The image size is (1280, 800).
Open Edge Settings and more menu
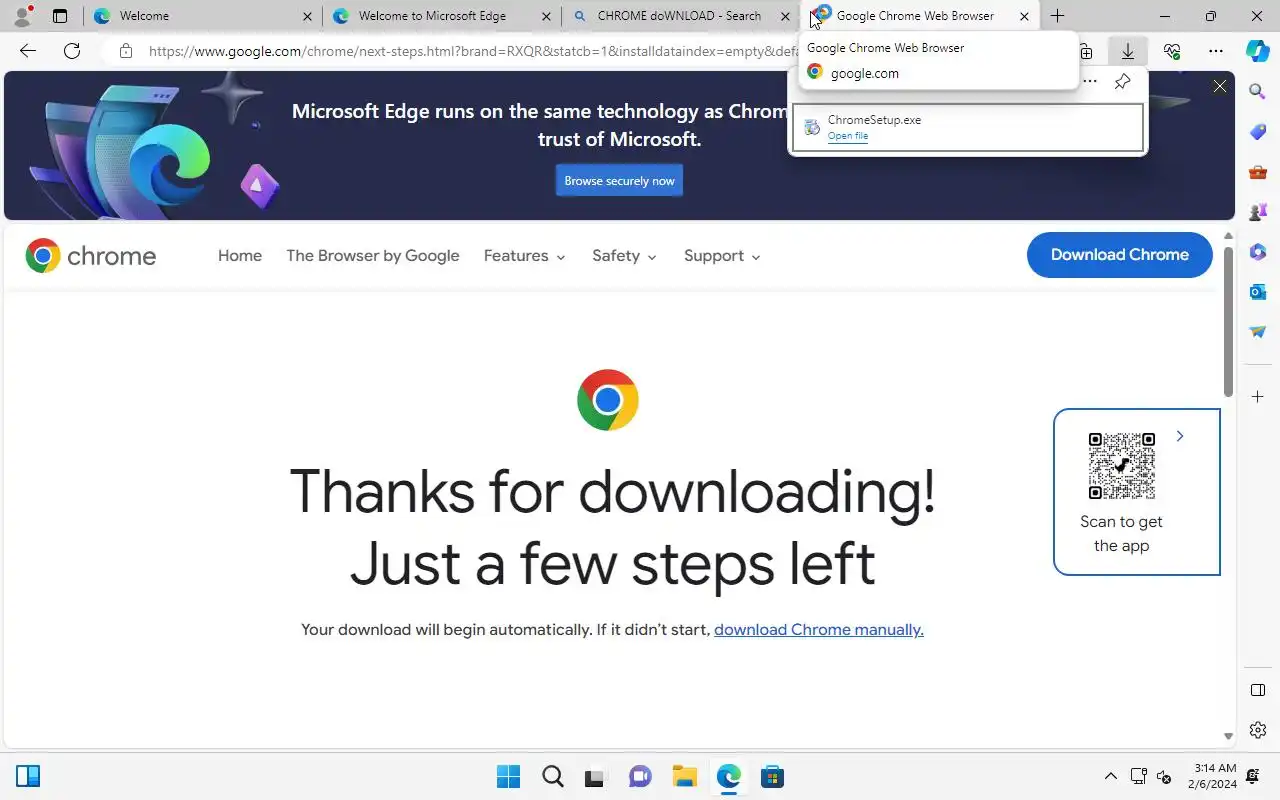point(1216,51)
